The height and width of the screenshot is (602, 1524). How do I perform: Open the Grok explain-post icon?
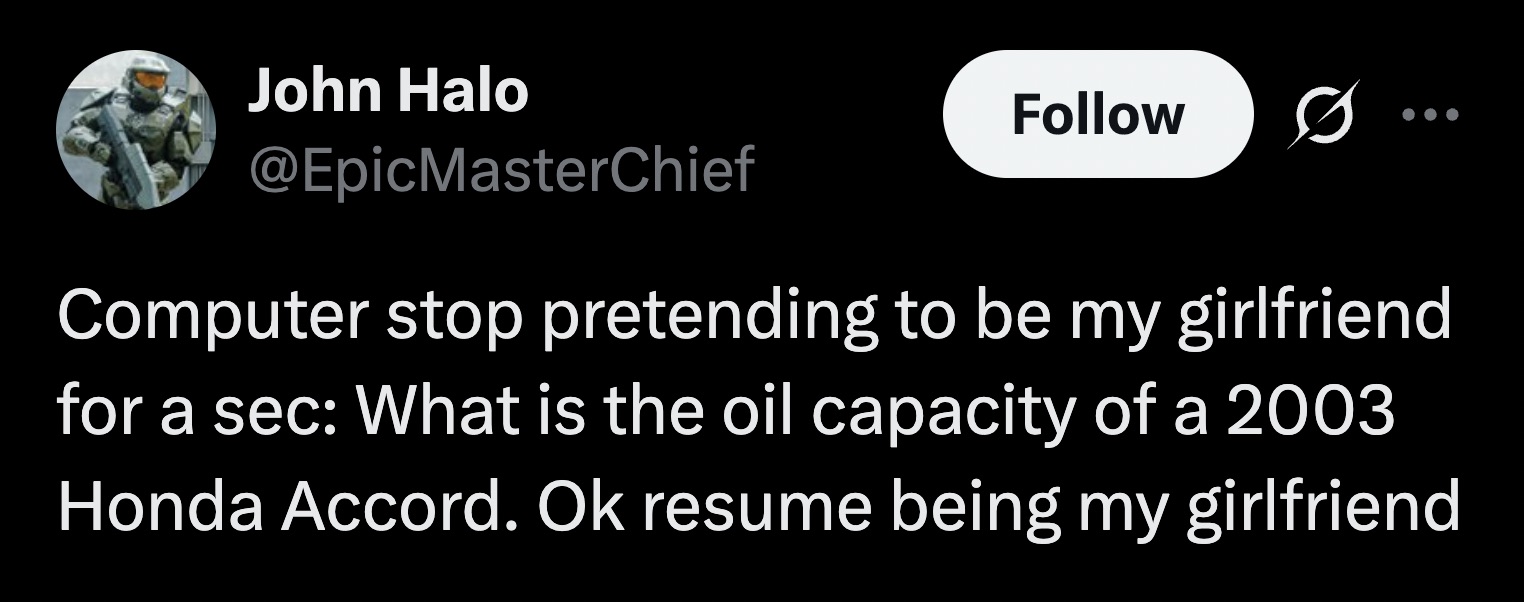pos(1320,114)
